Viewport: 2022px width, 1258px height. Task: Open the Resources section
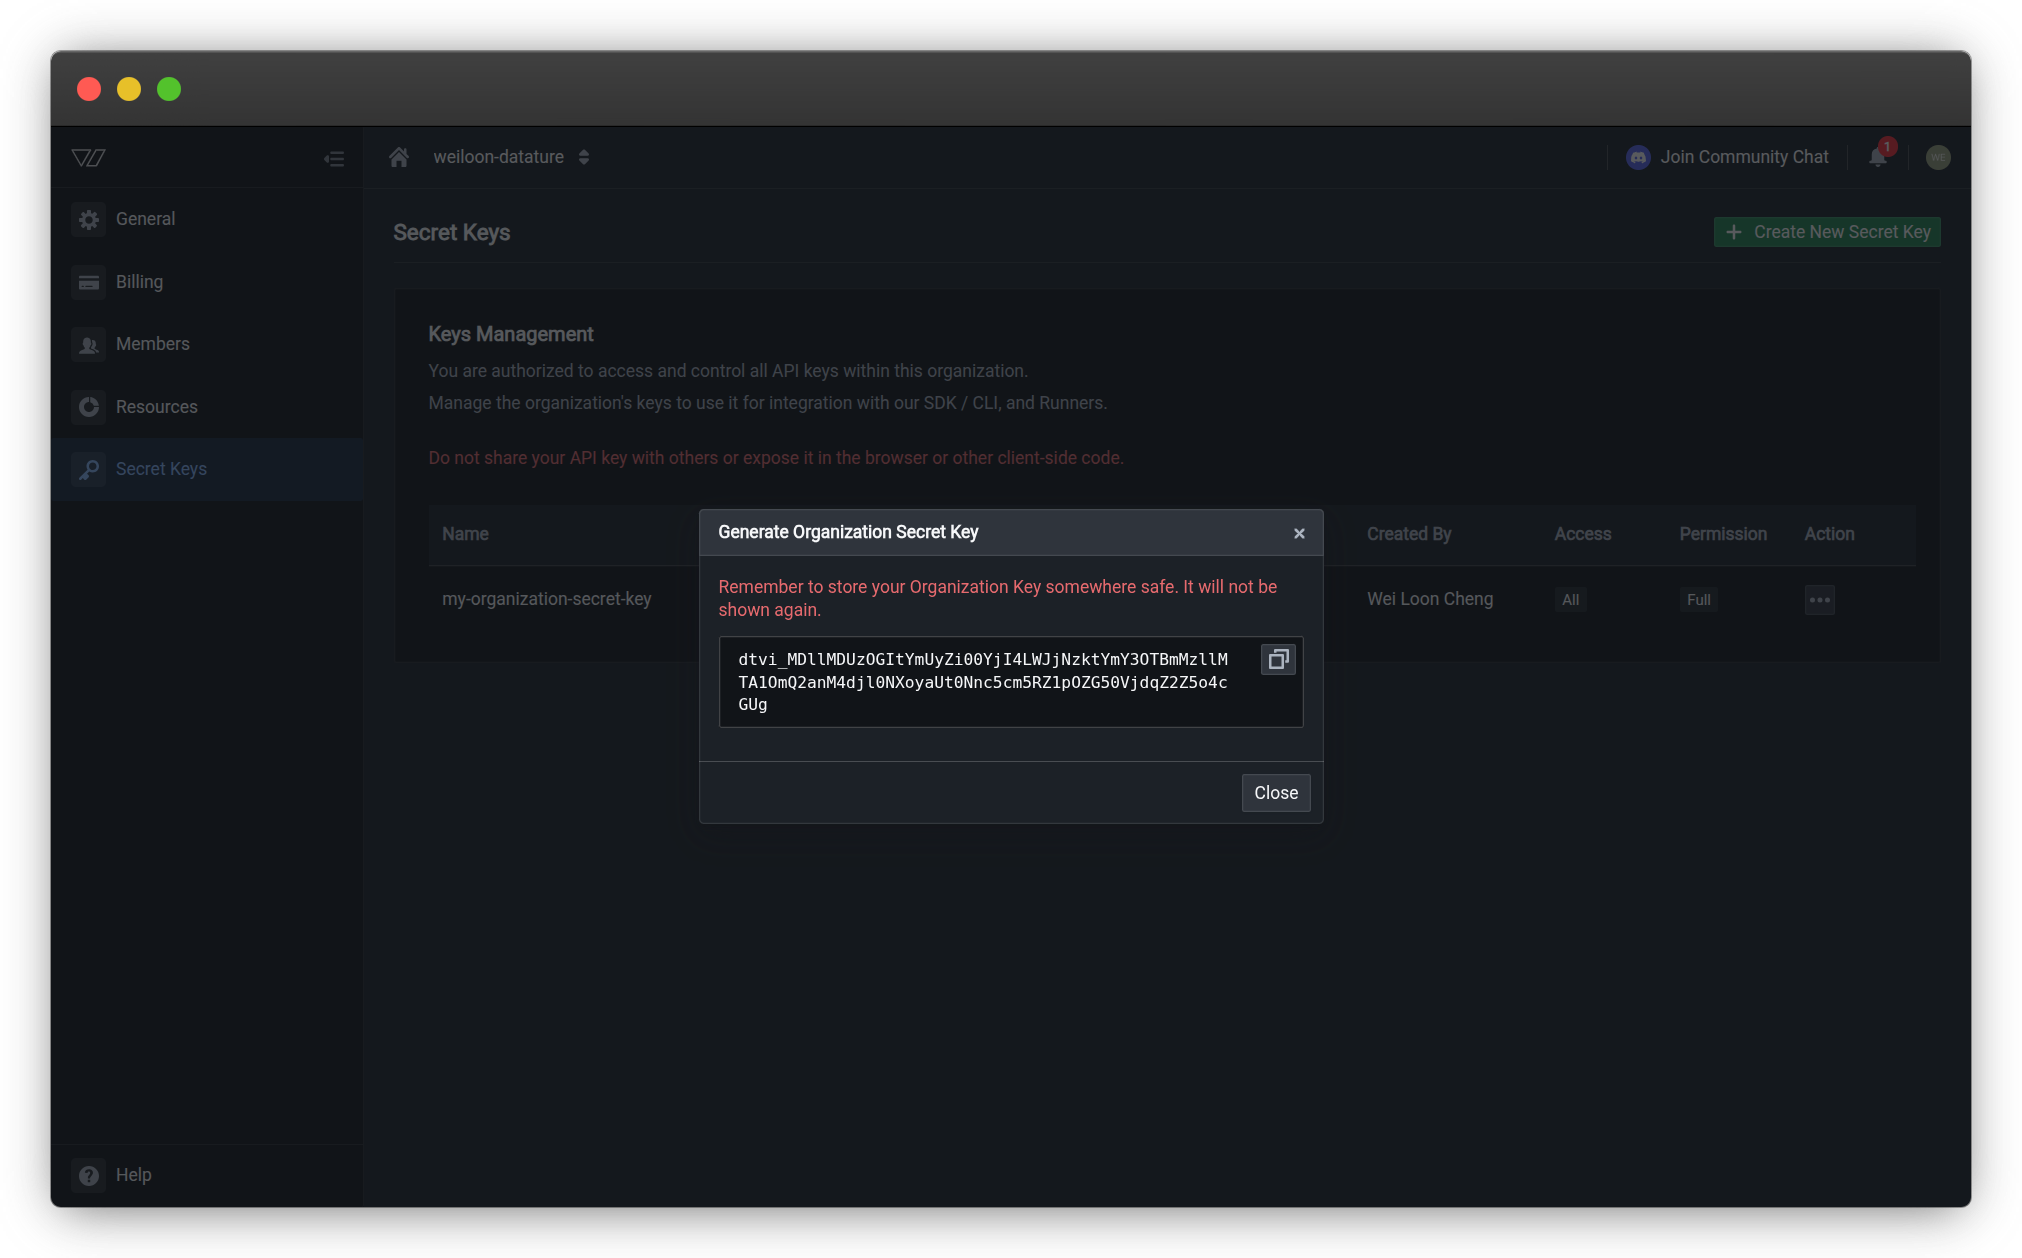tap(156, 407)
